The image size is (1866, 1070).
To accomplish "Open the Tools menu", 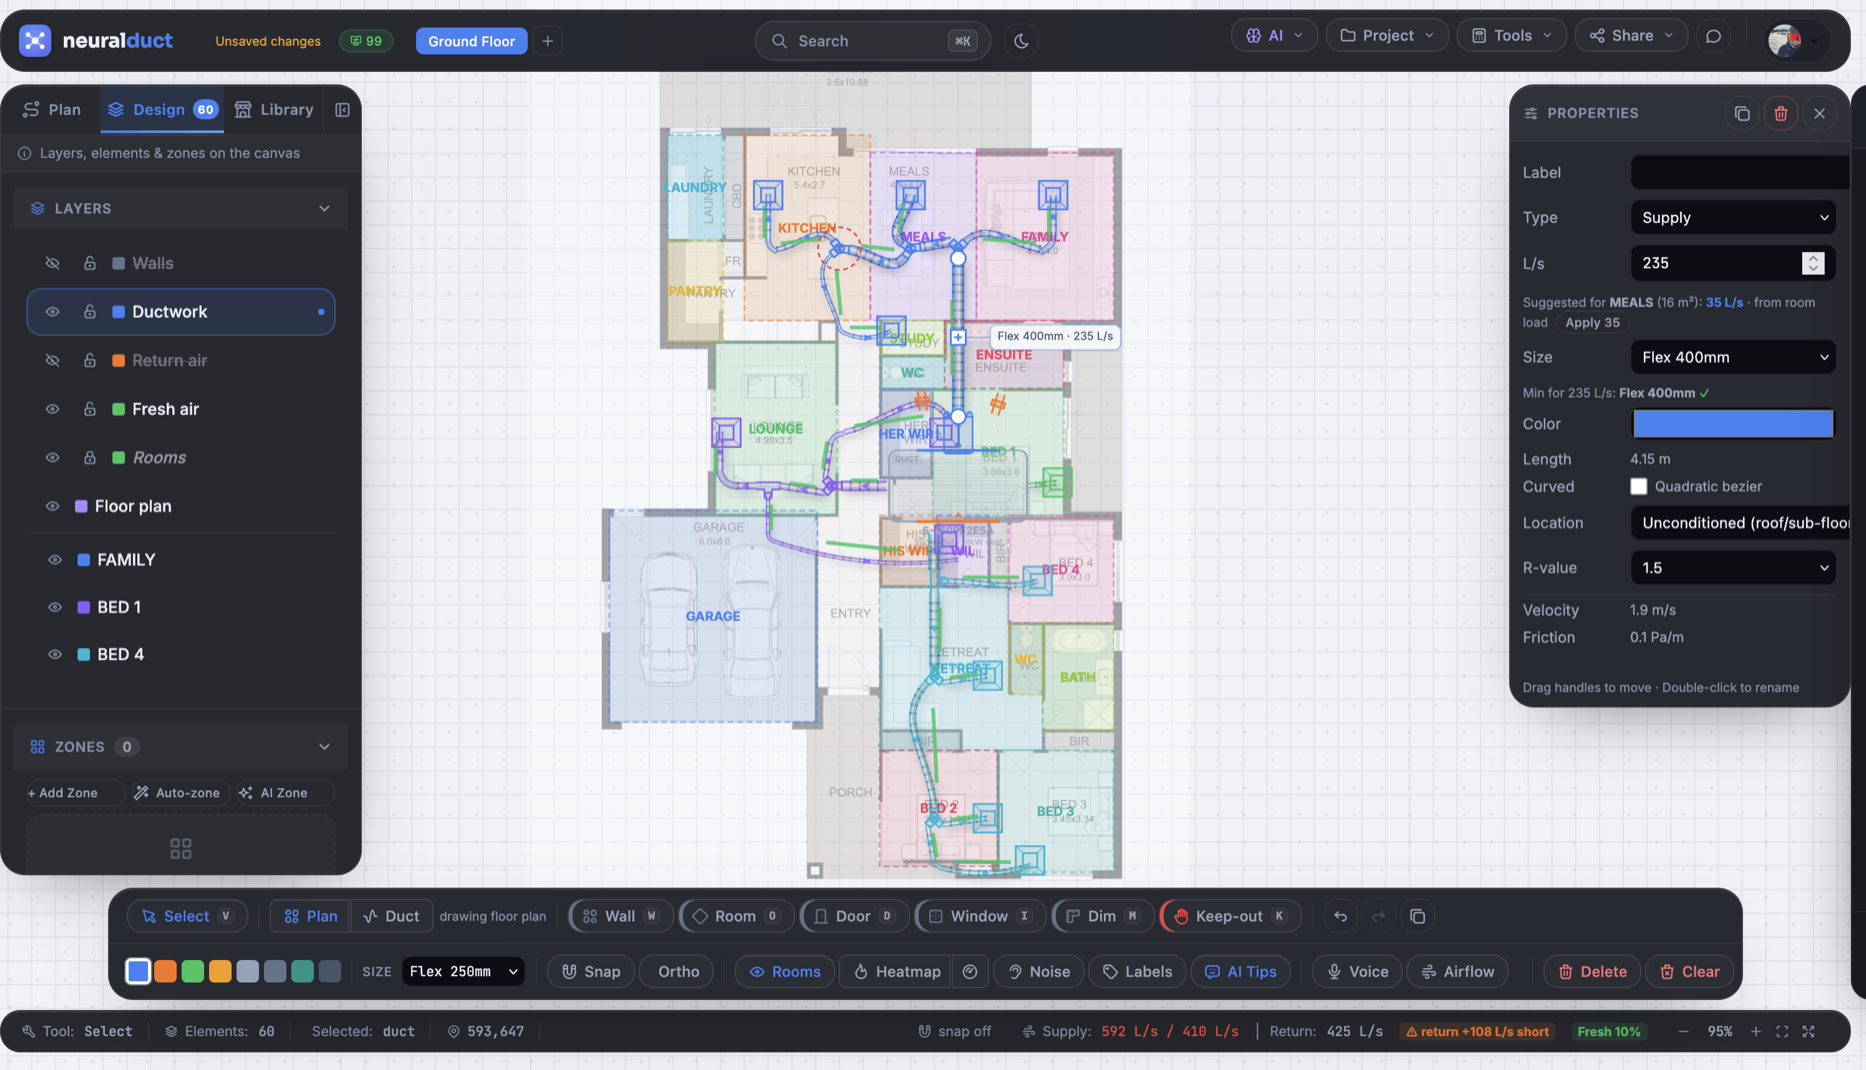I will click(x=1511, y=36).
